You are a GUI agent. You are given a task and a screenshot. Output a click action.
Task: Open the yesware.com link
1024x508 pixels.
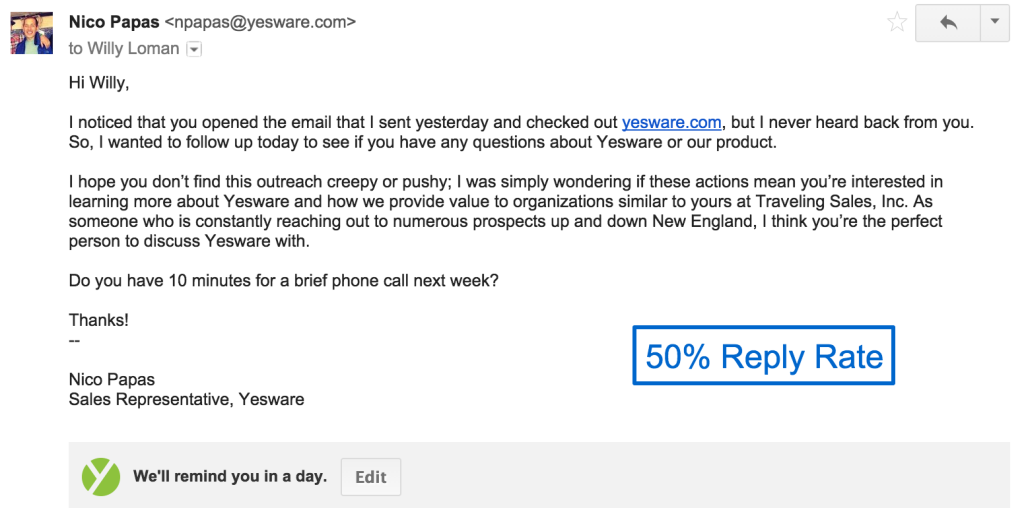pyautogui.click(x=671, y=123)
